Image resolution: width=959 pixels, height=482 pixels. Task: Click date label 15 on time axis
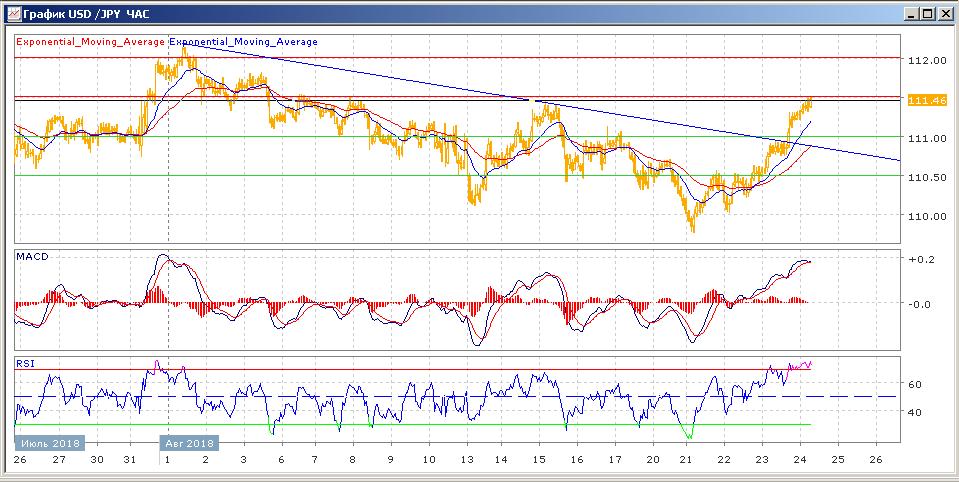(539, 460)
